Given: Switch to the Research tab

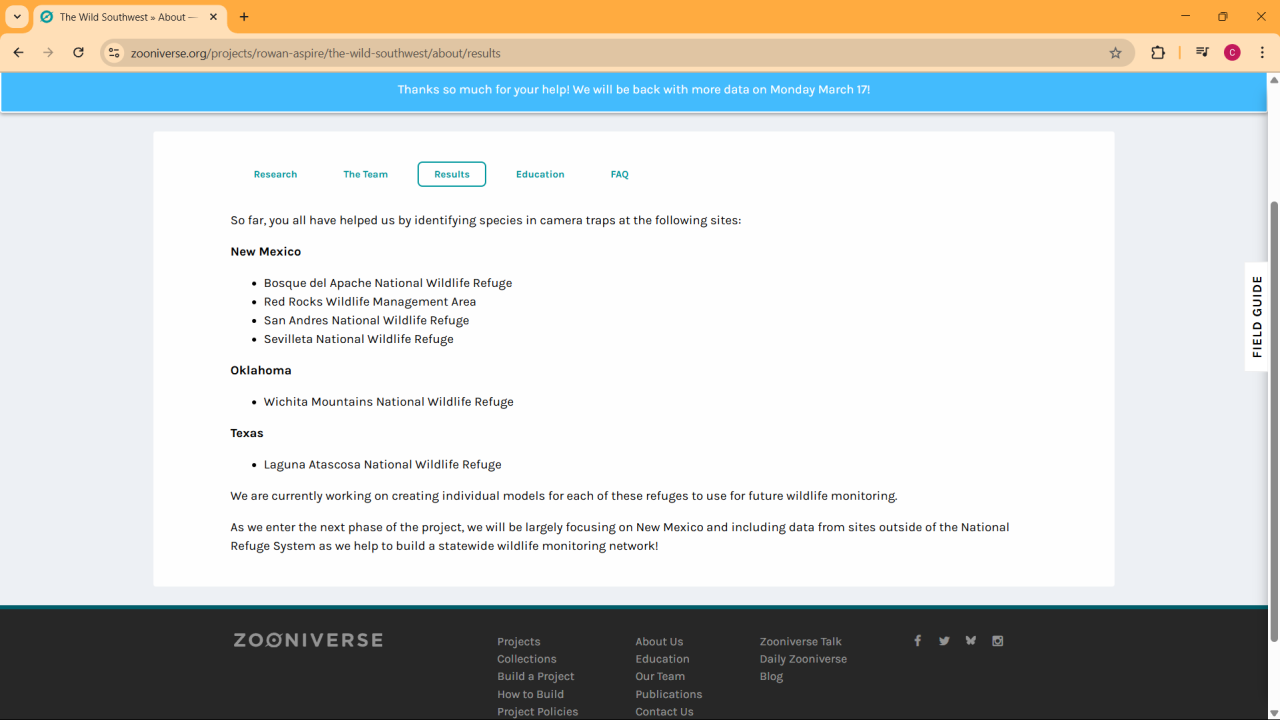Looking at the screenshot, I should [x=275, y=174].
